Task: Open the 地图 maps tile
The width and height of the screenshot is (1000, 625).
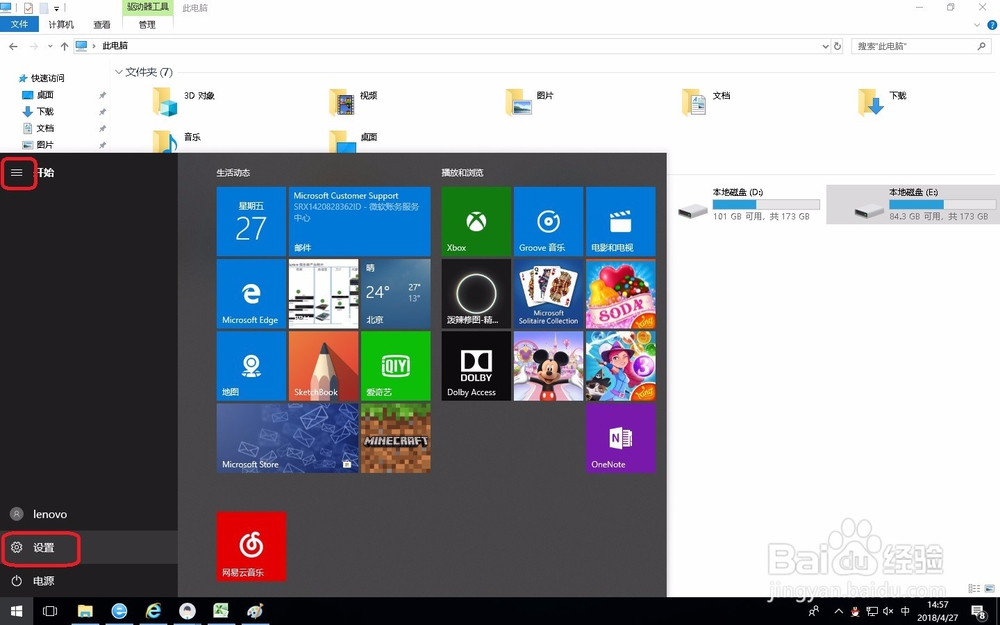Action: [x=251, y=366]
